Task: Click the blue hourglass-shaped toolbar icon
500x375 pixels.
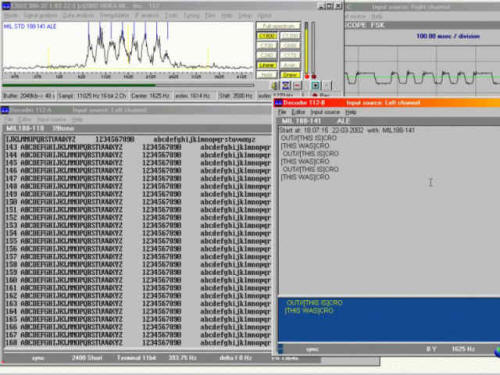Action: point(286,85)
